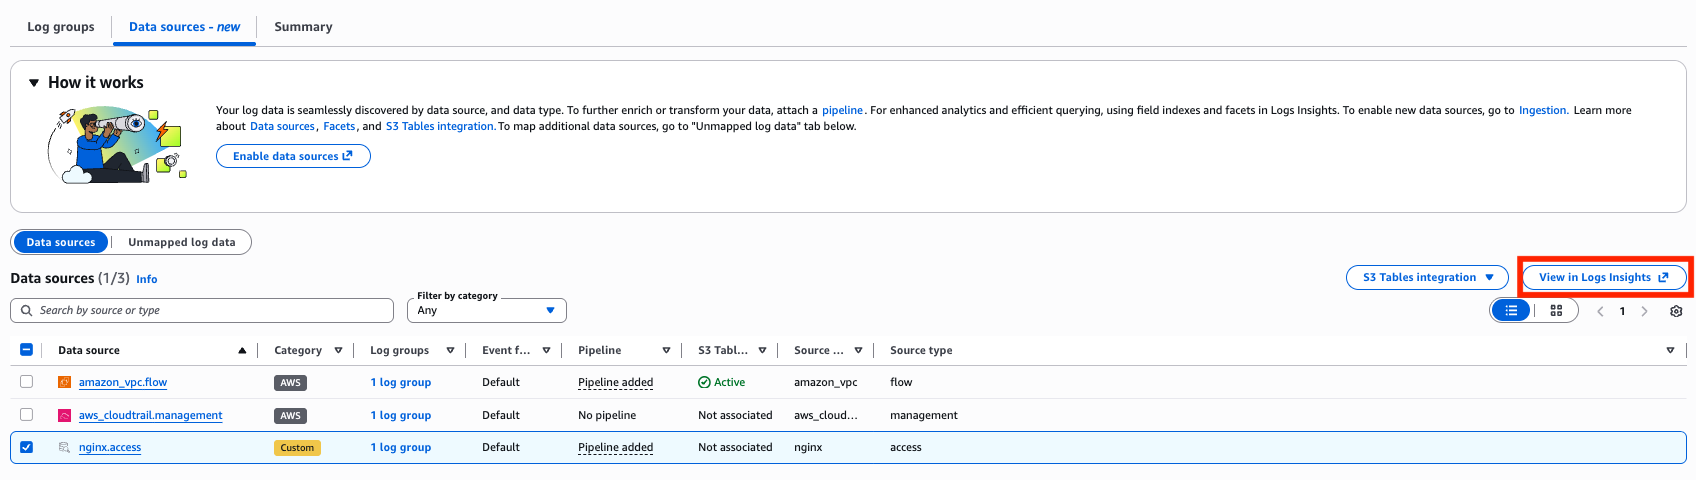Check the amazon_vpc.flow row checkbox
Viewport: 1696px width, 480px height.
27,382
